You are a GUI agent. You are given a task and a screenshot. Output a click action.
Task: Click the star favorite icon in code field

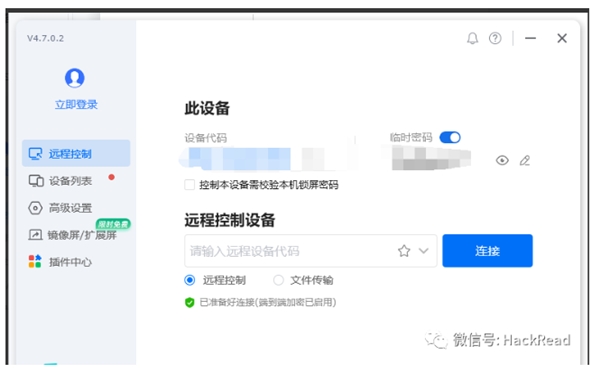pyautogui.click(x=404, y=251)
